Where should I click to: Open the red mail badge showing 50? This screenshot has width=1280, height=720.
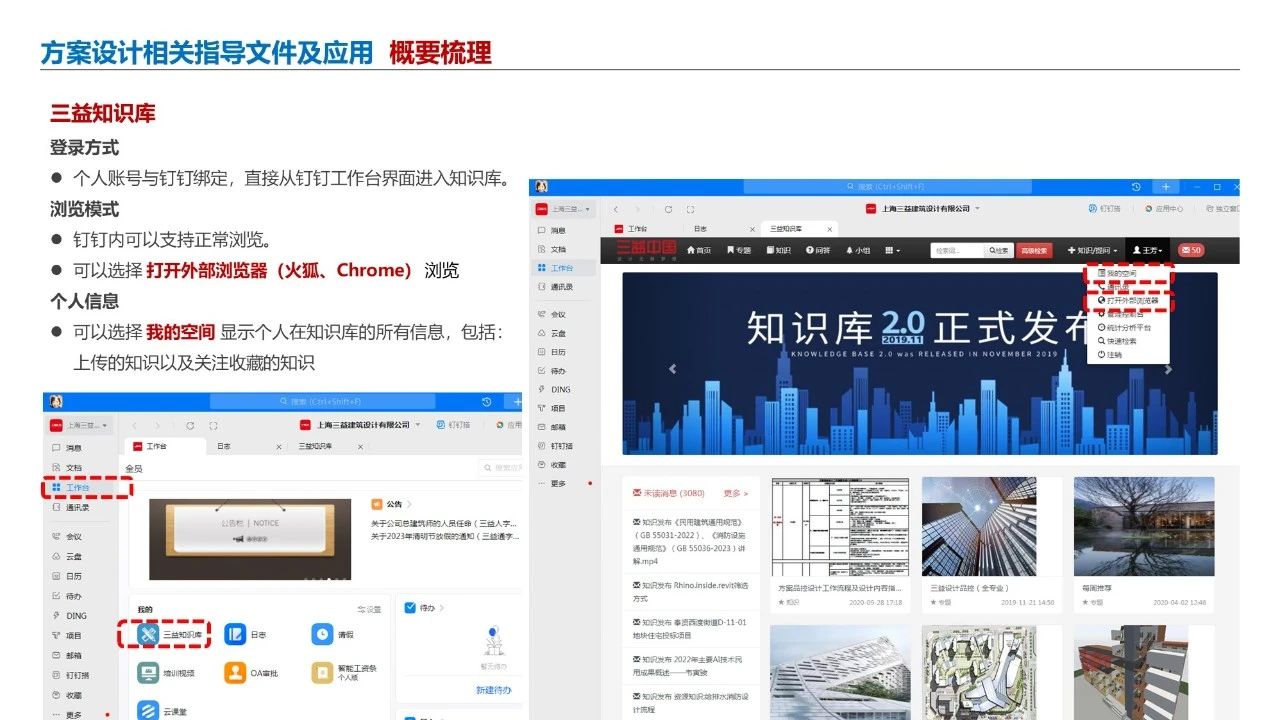pyautogui.click(x=1190, y=250)
